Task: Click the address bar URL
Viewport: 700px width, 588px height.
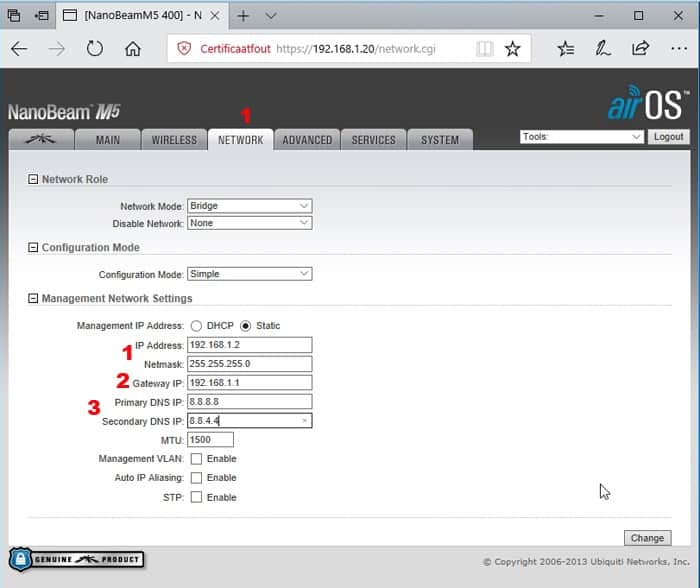Action: pos(355,49)
